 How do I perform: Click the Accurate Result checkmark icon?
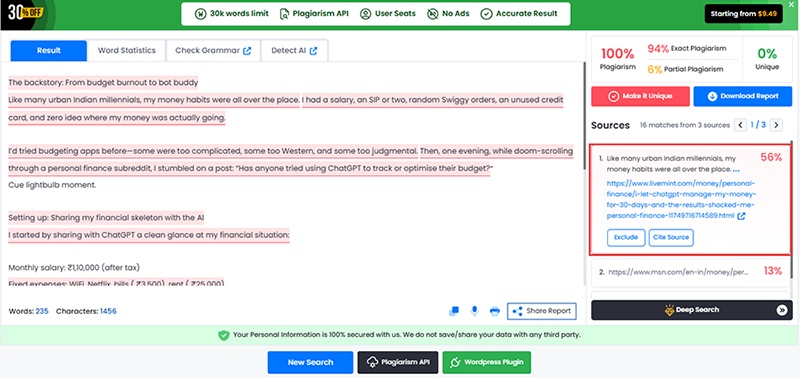(x=486, y=14)
